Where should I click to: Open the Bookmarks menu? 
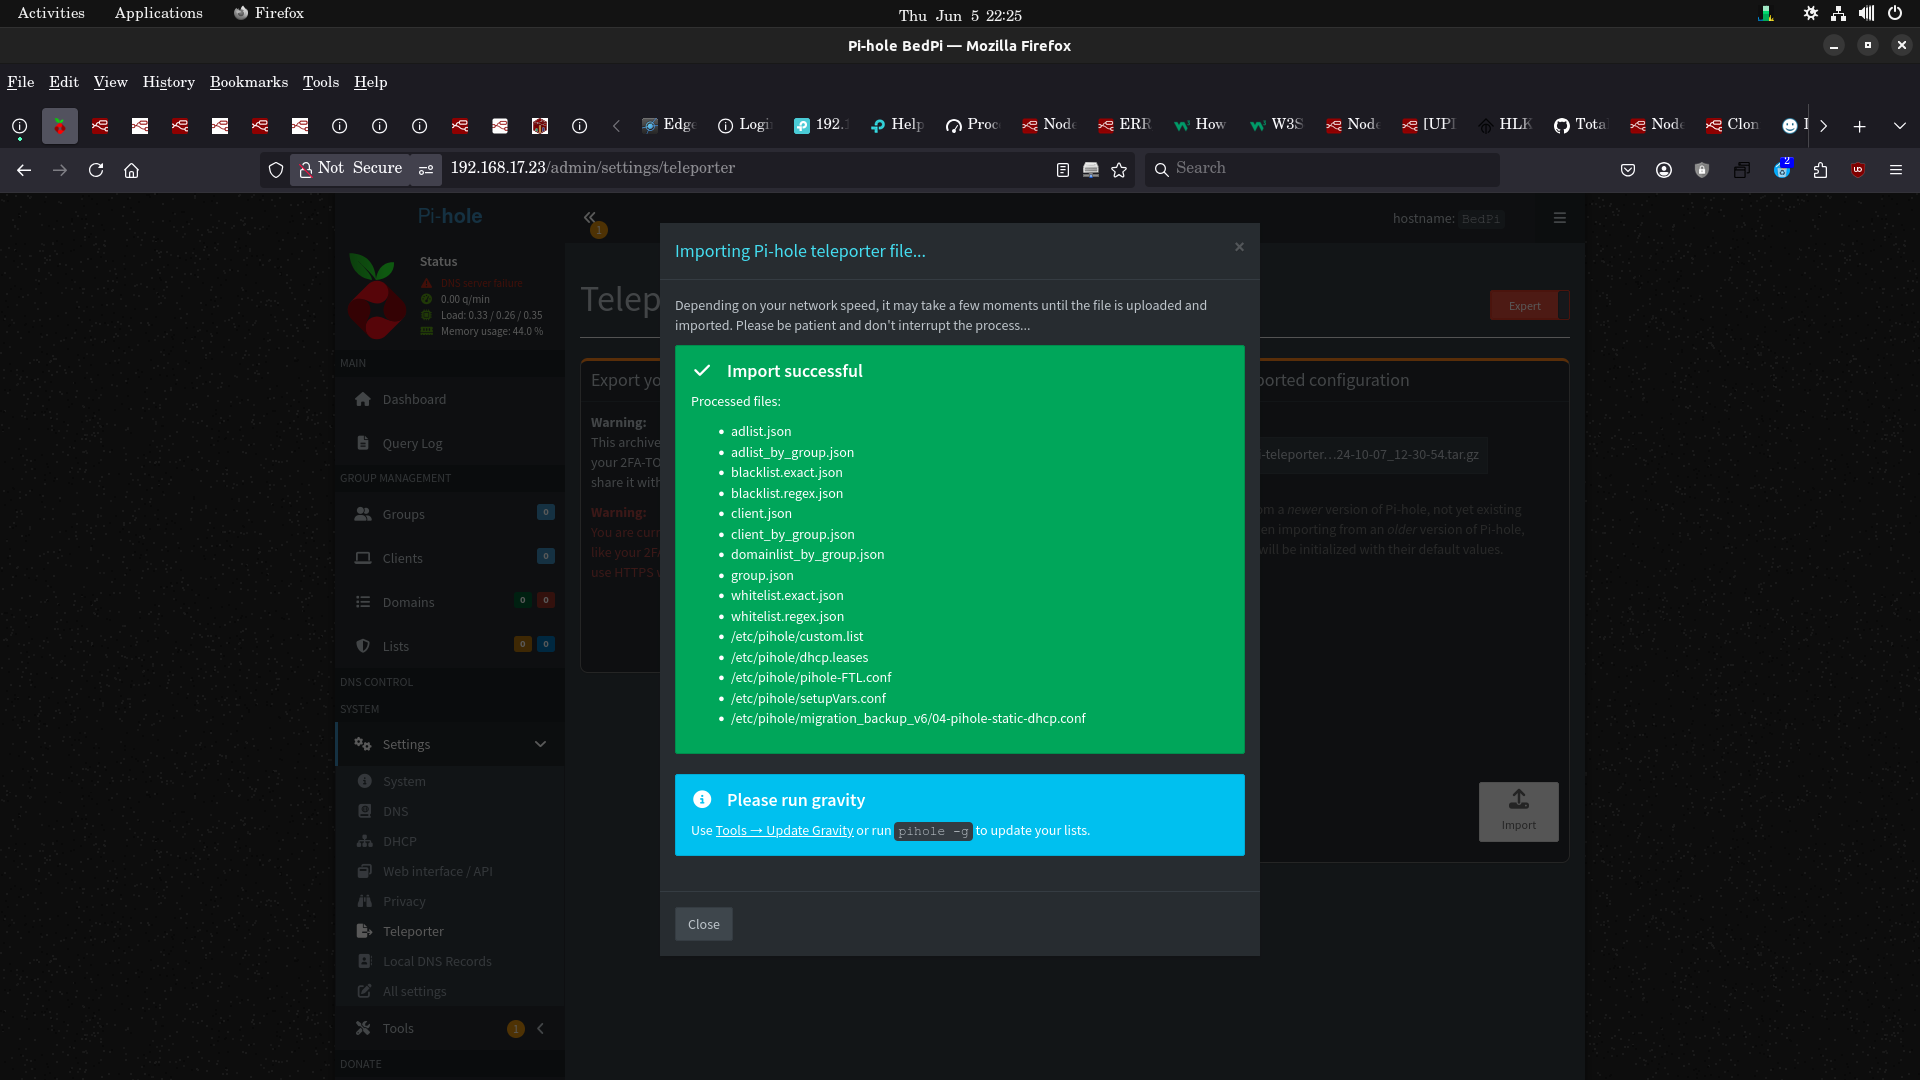249,82
